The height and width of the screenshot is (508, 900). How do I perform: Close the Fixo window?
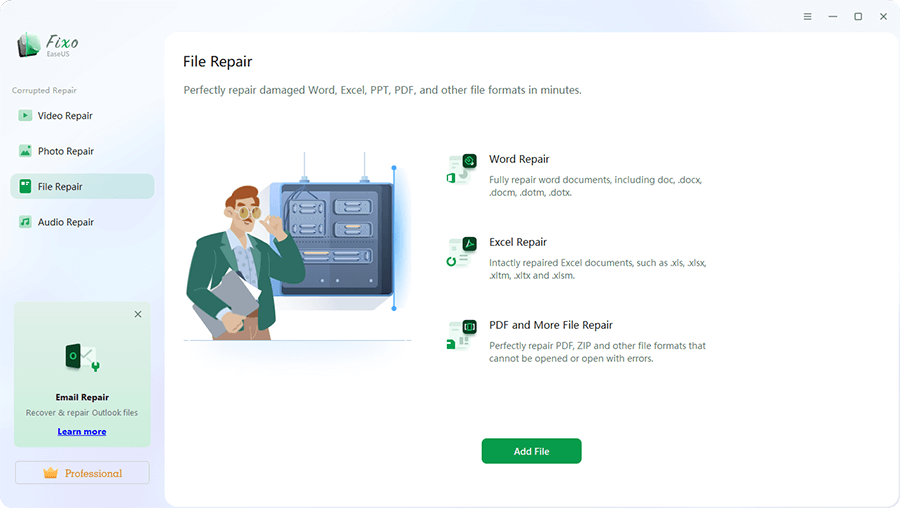tap(883, 17)
